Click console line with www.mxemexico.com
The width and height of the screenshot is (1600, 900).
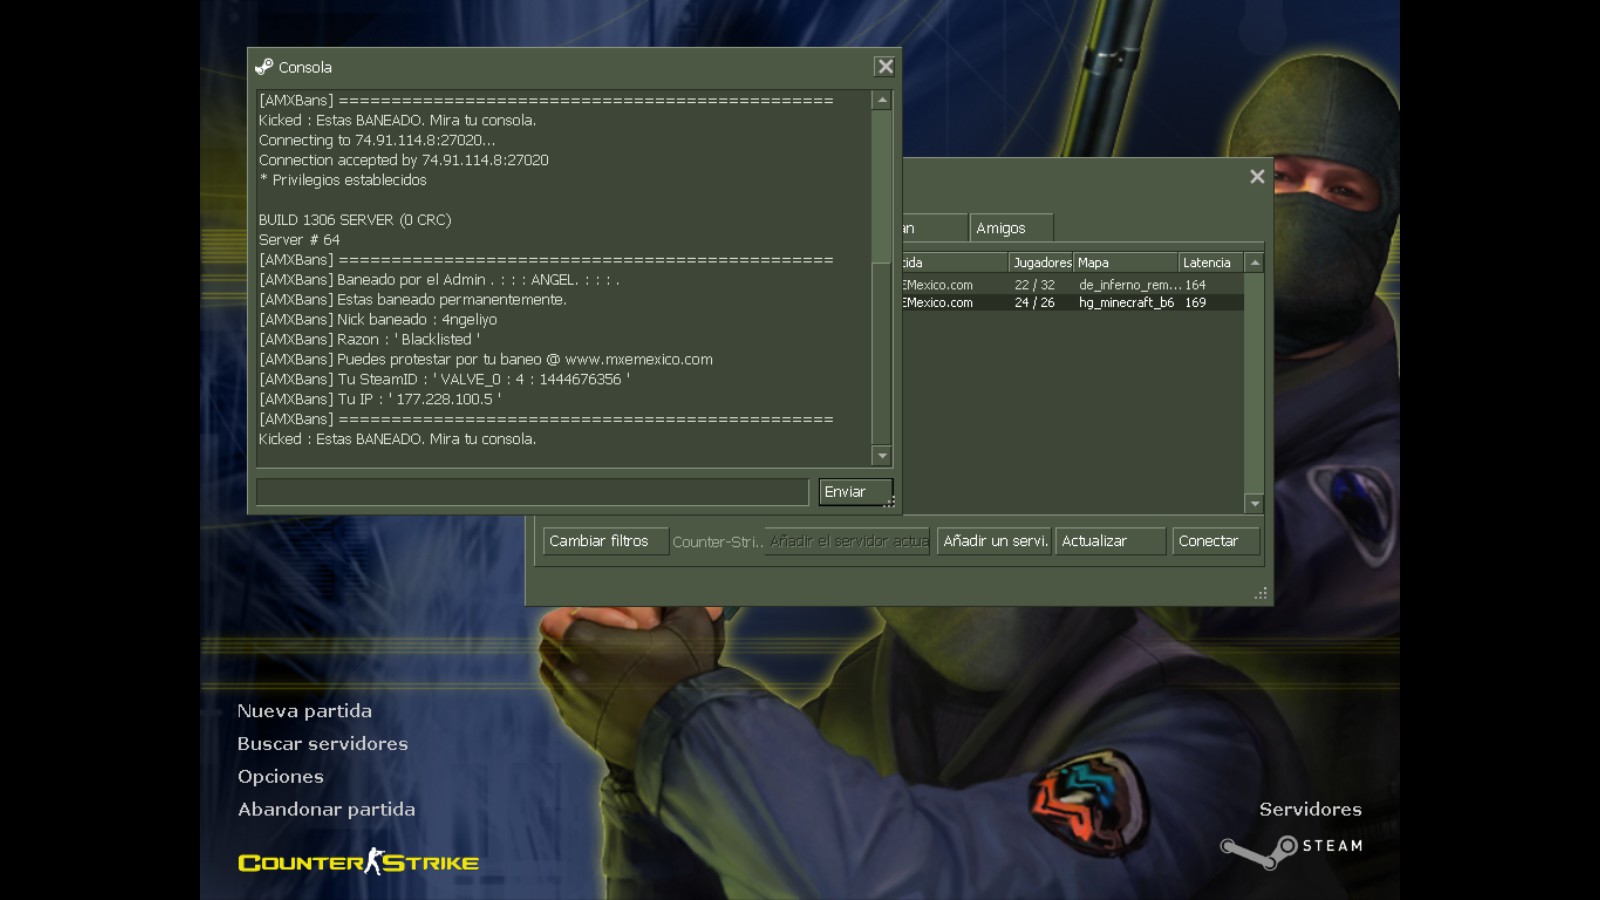(486, 360)
